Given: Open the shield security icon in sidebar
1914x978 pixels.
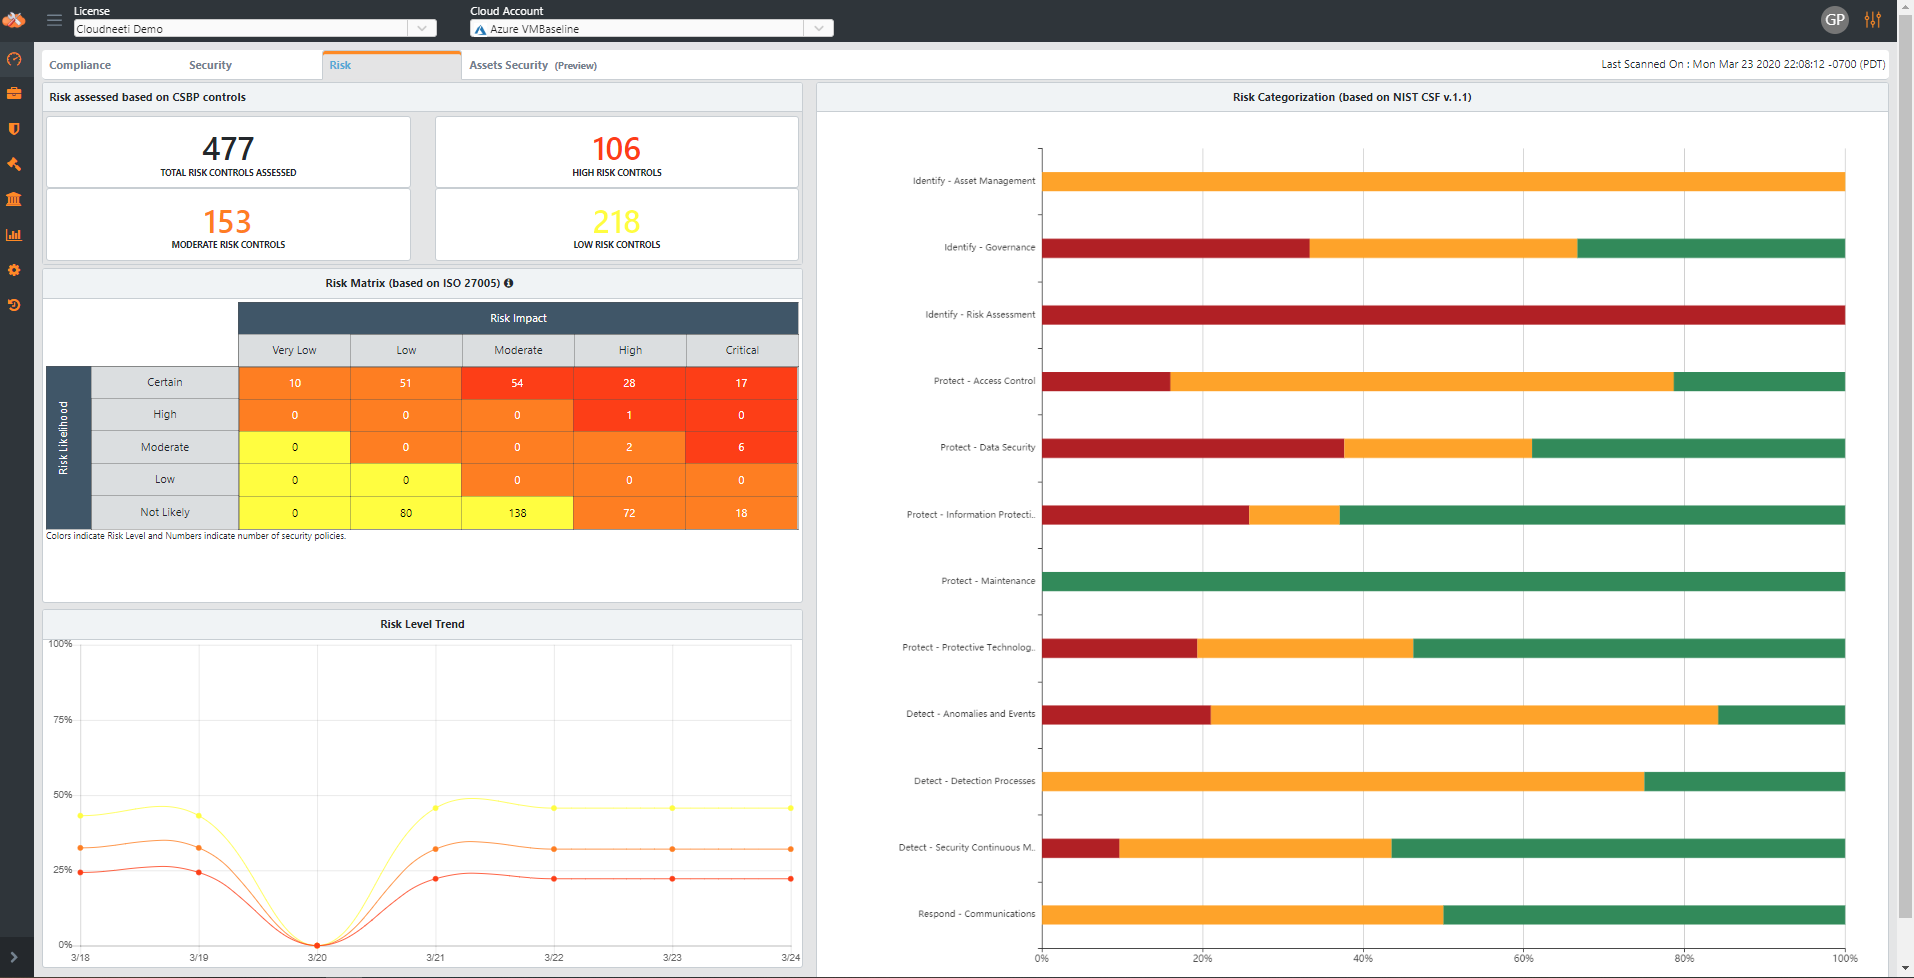Looking at the screenshot, I should tap(14, 129).
